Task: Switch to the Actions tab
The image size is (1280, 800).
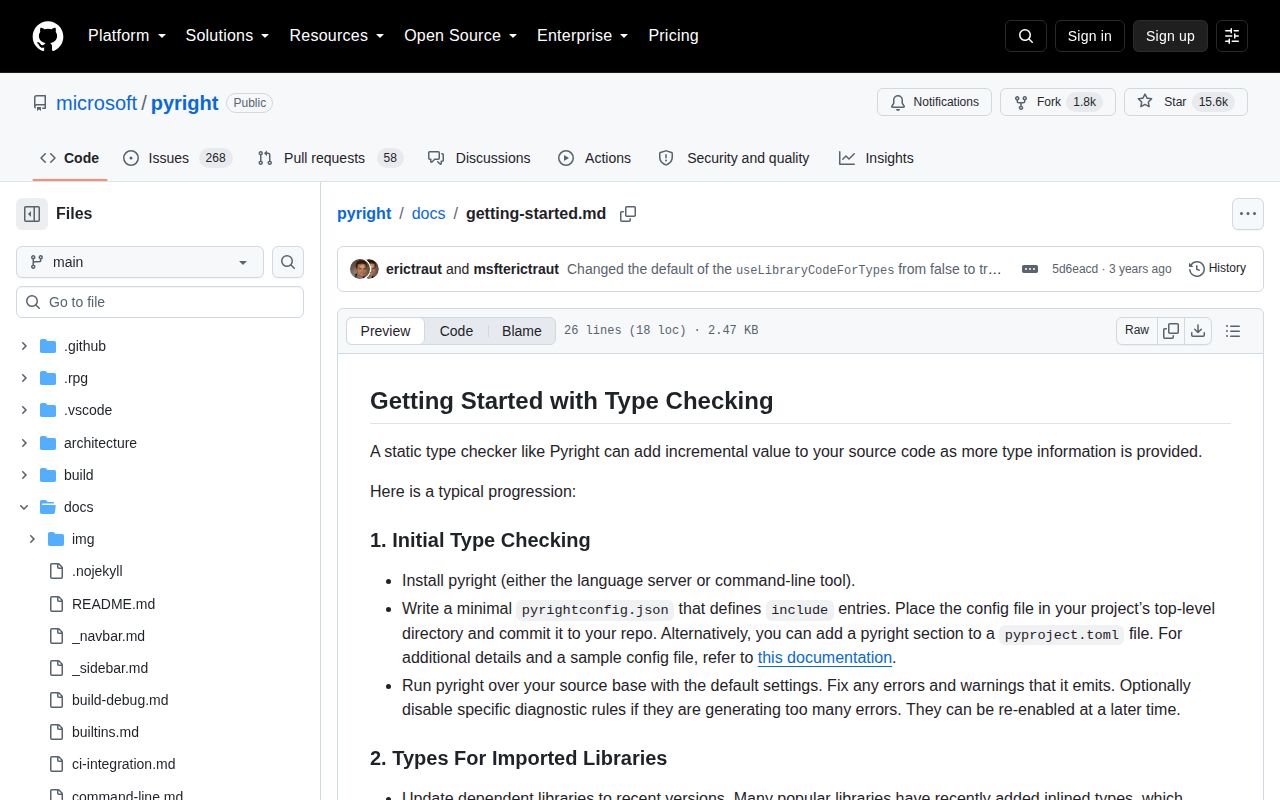Action: [x=594, y=158]
